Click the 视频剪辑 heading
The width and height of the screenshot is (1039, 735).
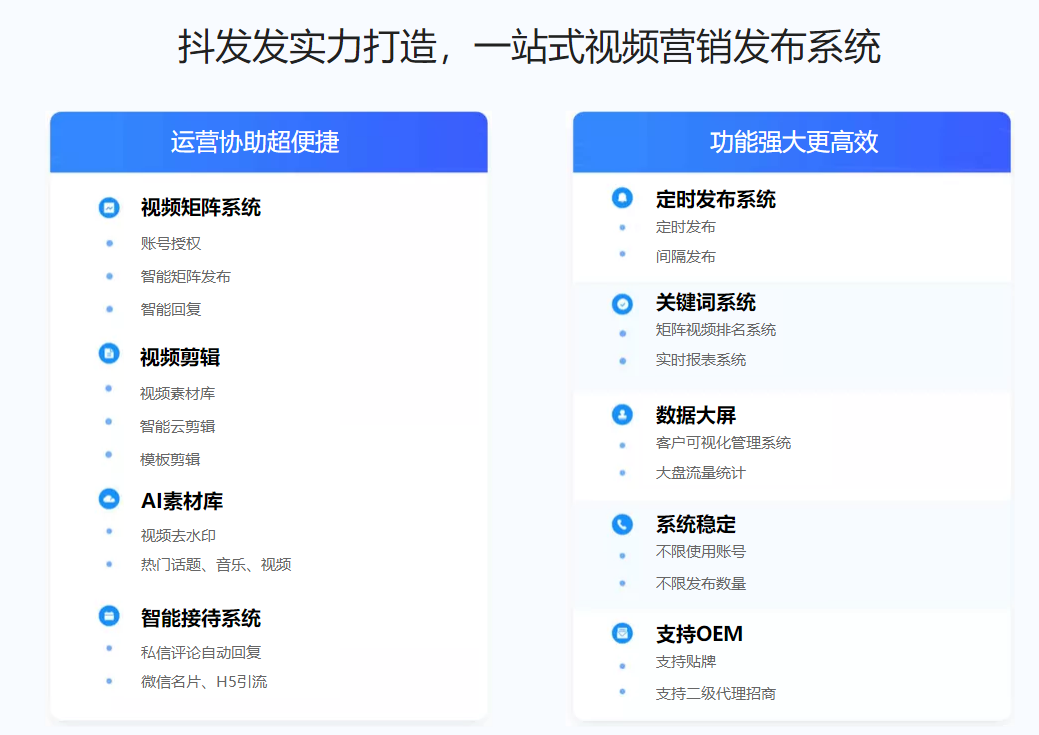[180, 358]
